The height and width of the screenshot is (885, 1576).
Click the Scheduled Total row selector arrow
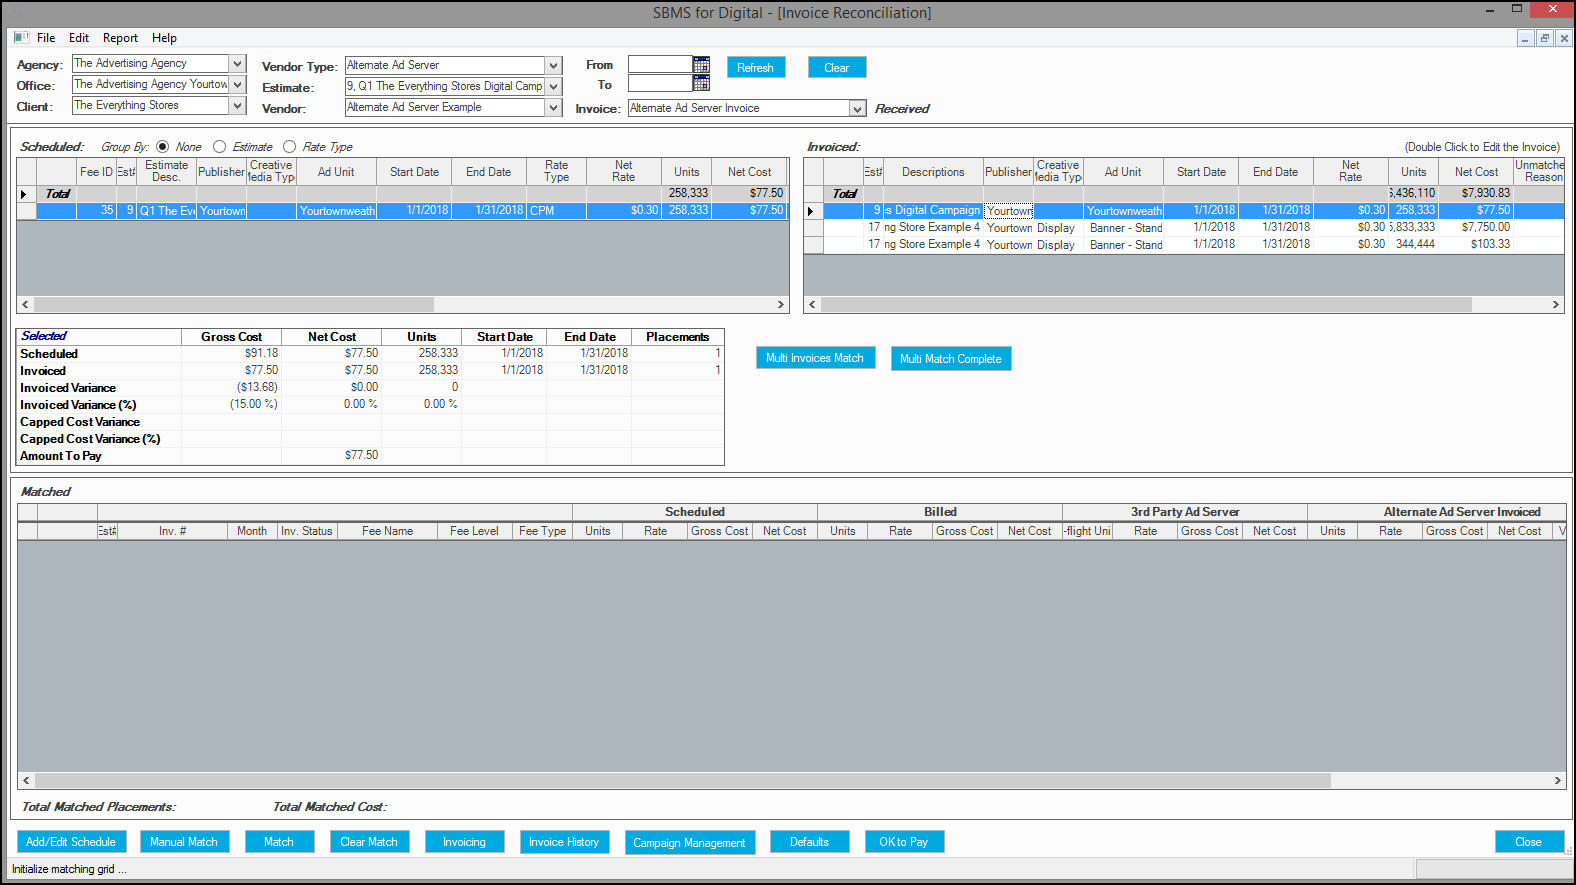[24, 194]
